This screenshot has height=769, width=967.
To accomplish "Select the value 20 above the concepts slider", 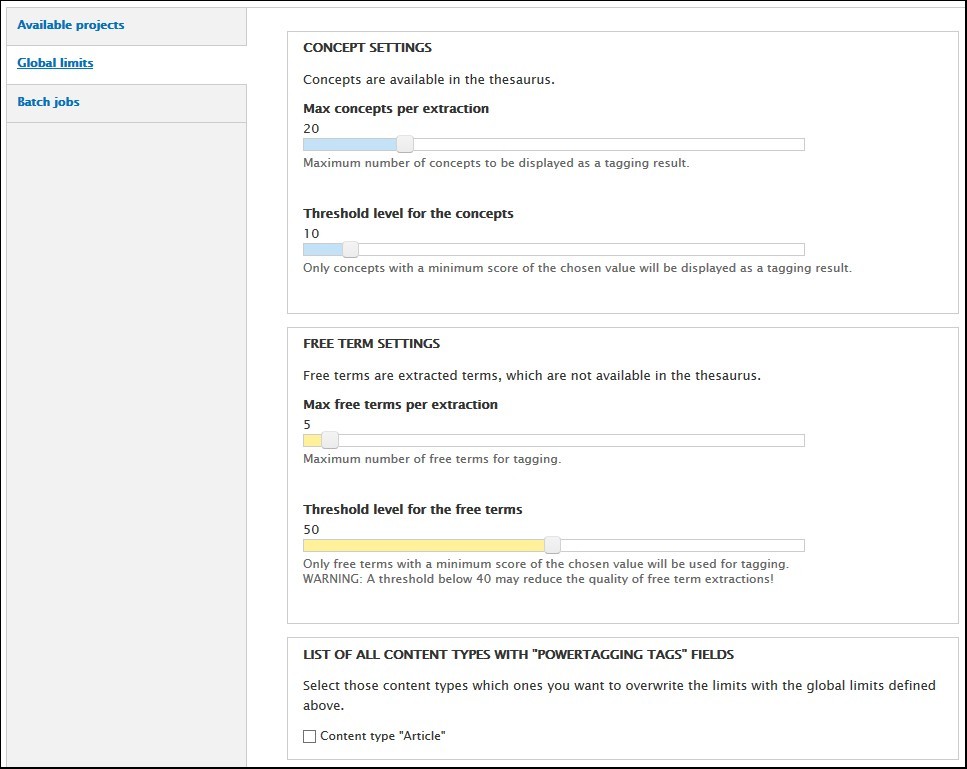I will [x=311, y=128].
